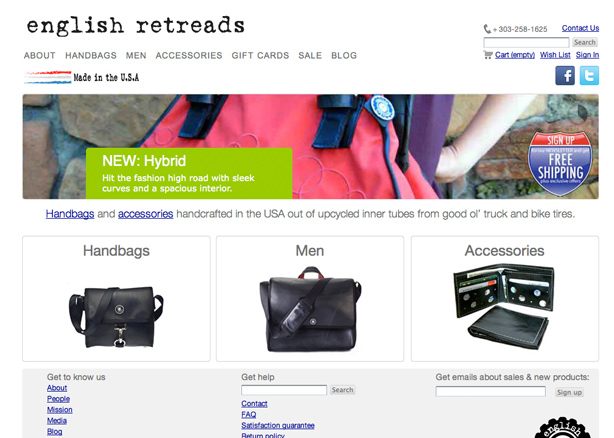614x438 pixels.
Task: Open the Handbags menu item
Action: point(91,56)
